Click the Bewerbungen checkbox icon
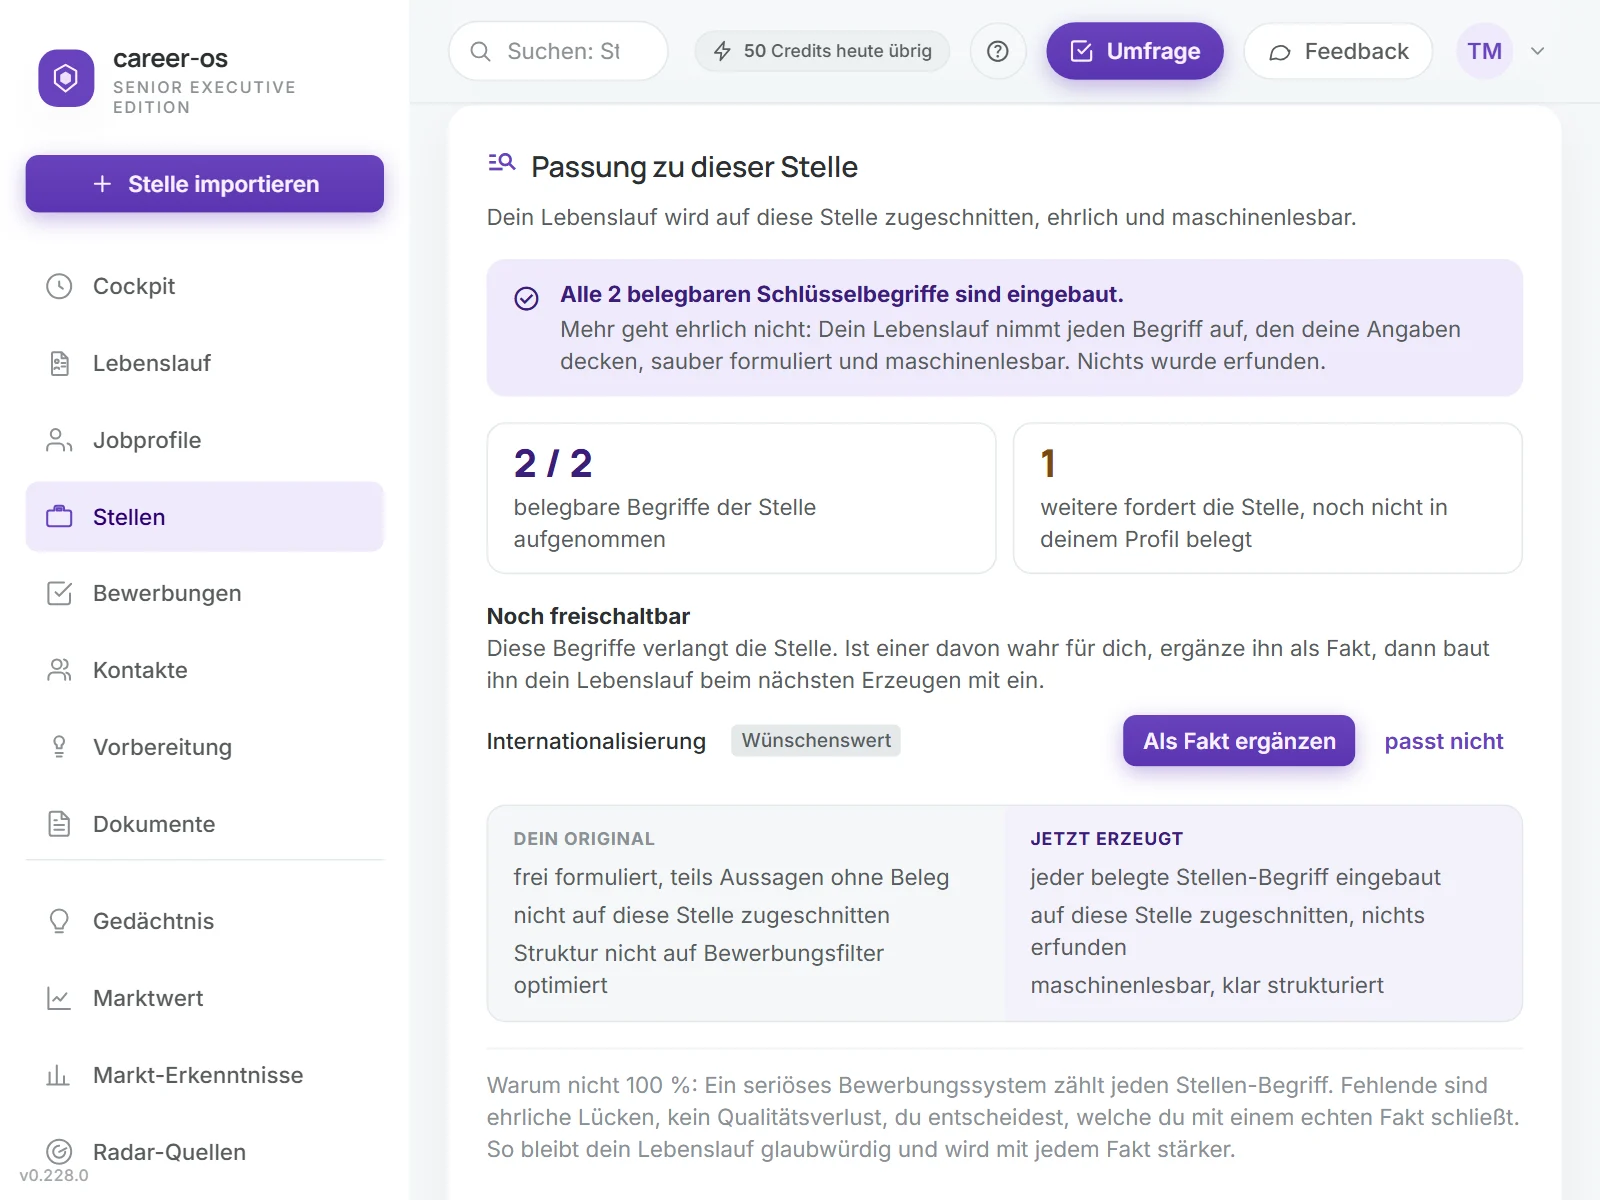The height and width of the screenshot is (1200, 1600). pos(59,593)
